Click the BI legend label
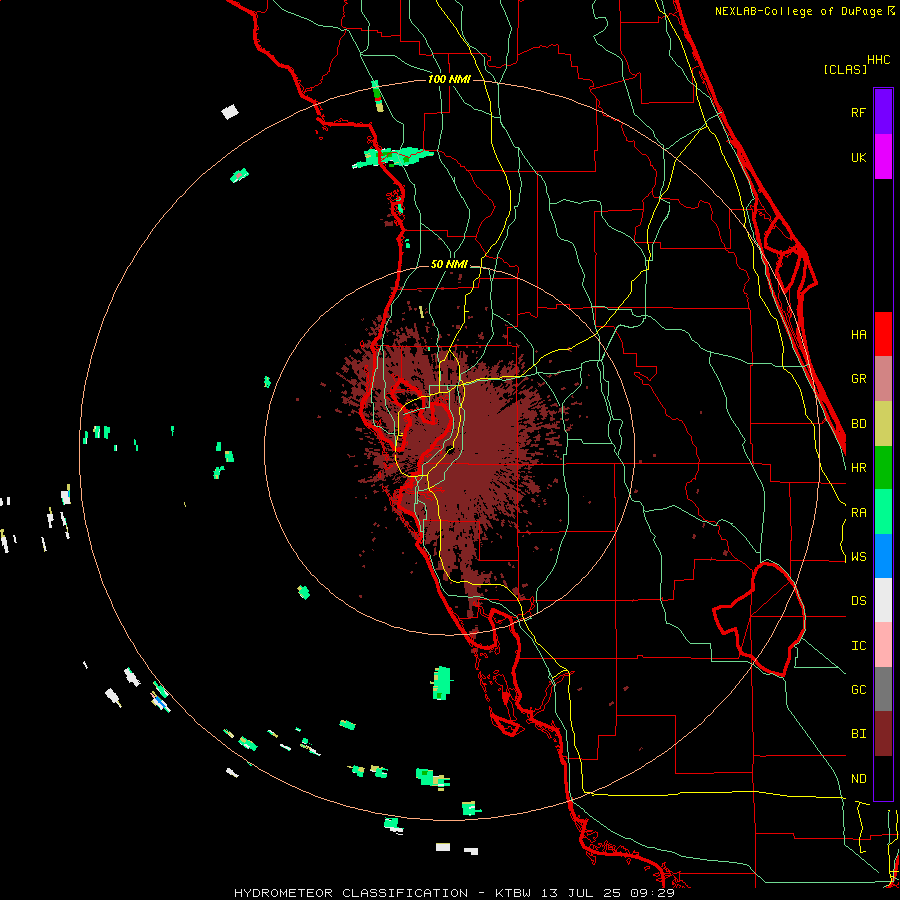Screen dimensions: 900x900 pyautogui.click(x=858, y=734)
